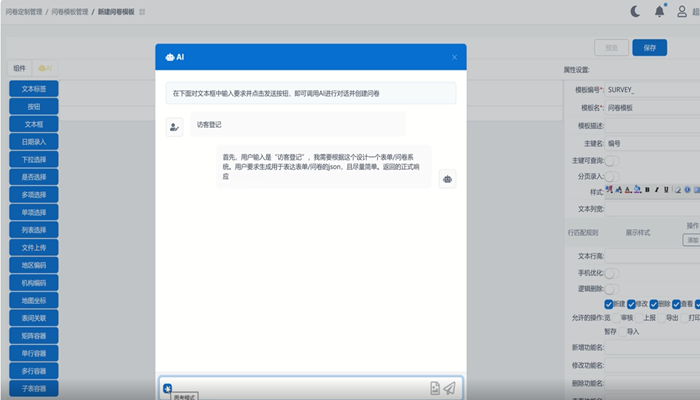Screen dimensions: 700x400
Task: Add a 日期录入 component
Action: [x=34, y=142]
